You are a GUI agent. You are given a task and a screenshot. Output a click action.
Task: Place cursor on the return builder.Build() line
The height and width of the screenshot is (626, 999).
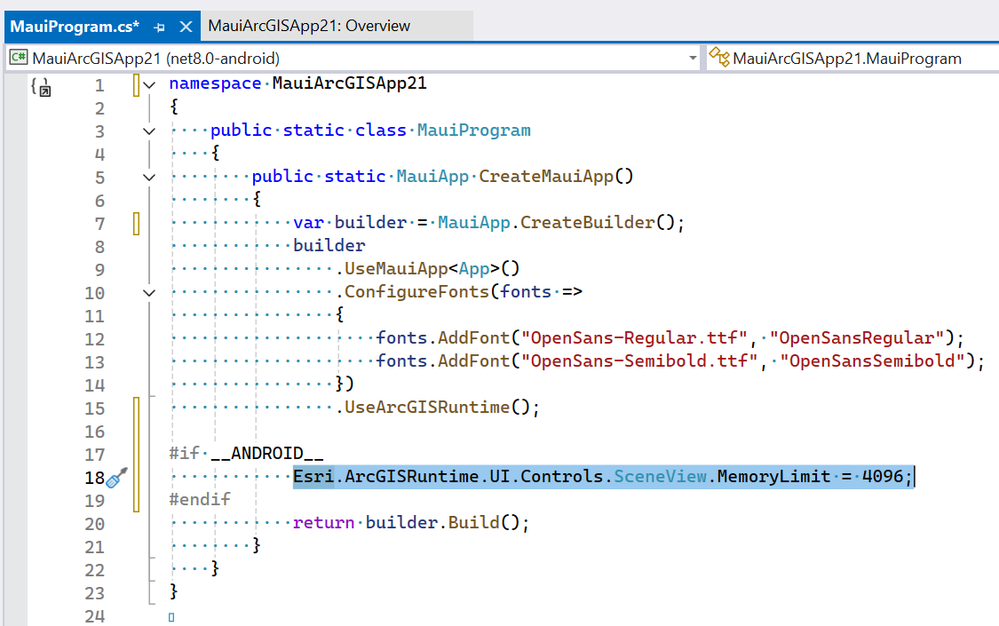pos(411,523)
